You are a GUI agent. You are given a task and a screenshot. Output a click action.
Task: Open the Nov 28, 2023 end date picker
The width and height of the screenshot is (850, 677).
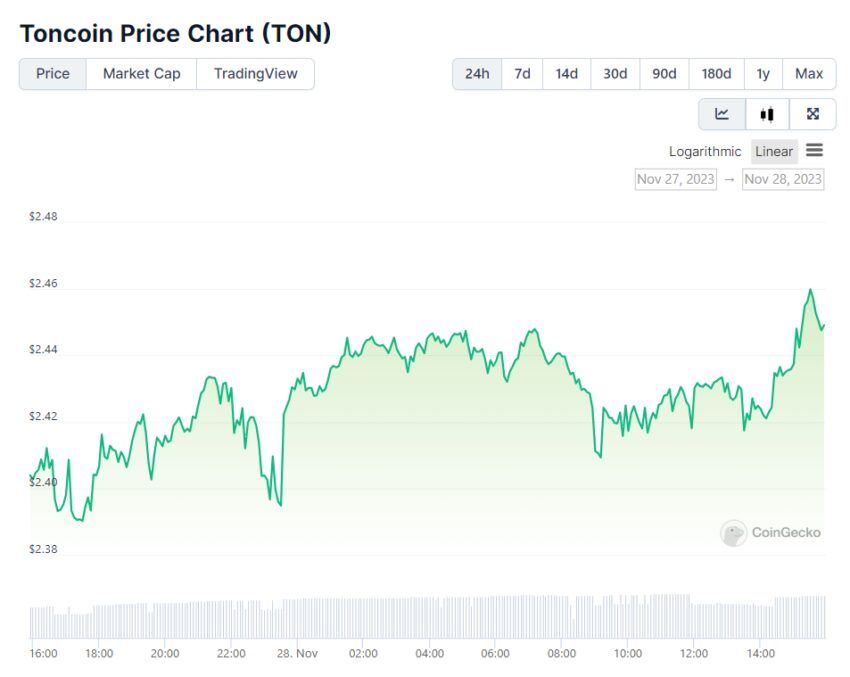pyautogui.click(x=783, y=179)
